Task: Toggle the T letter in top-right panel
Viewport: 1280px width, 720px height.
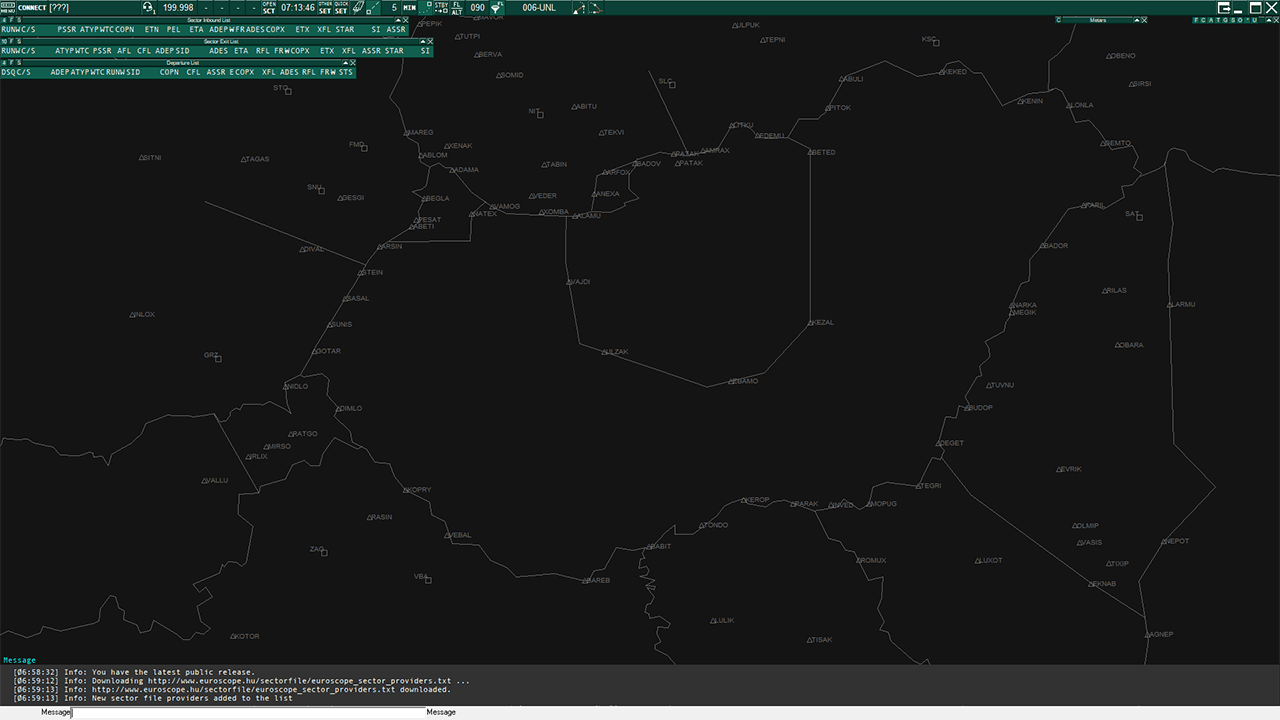Action: point(1218,20)
